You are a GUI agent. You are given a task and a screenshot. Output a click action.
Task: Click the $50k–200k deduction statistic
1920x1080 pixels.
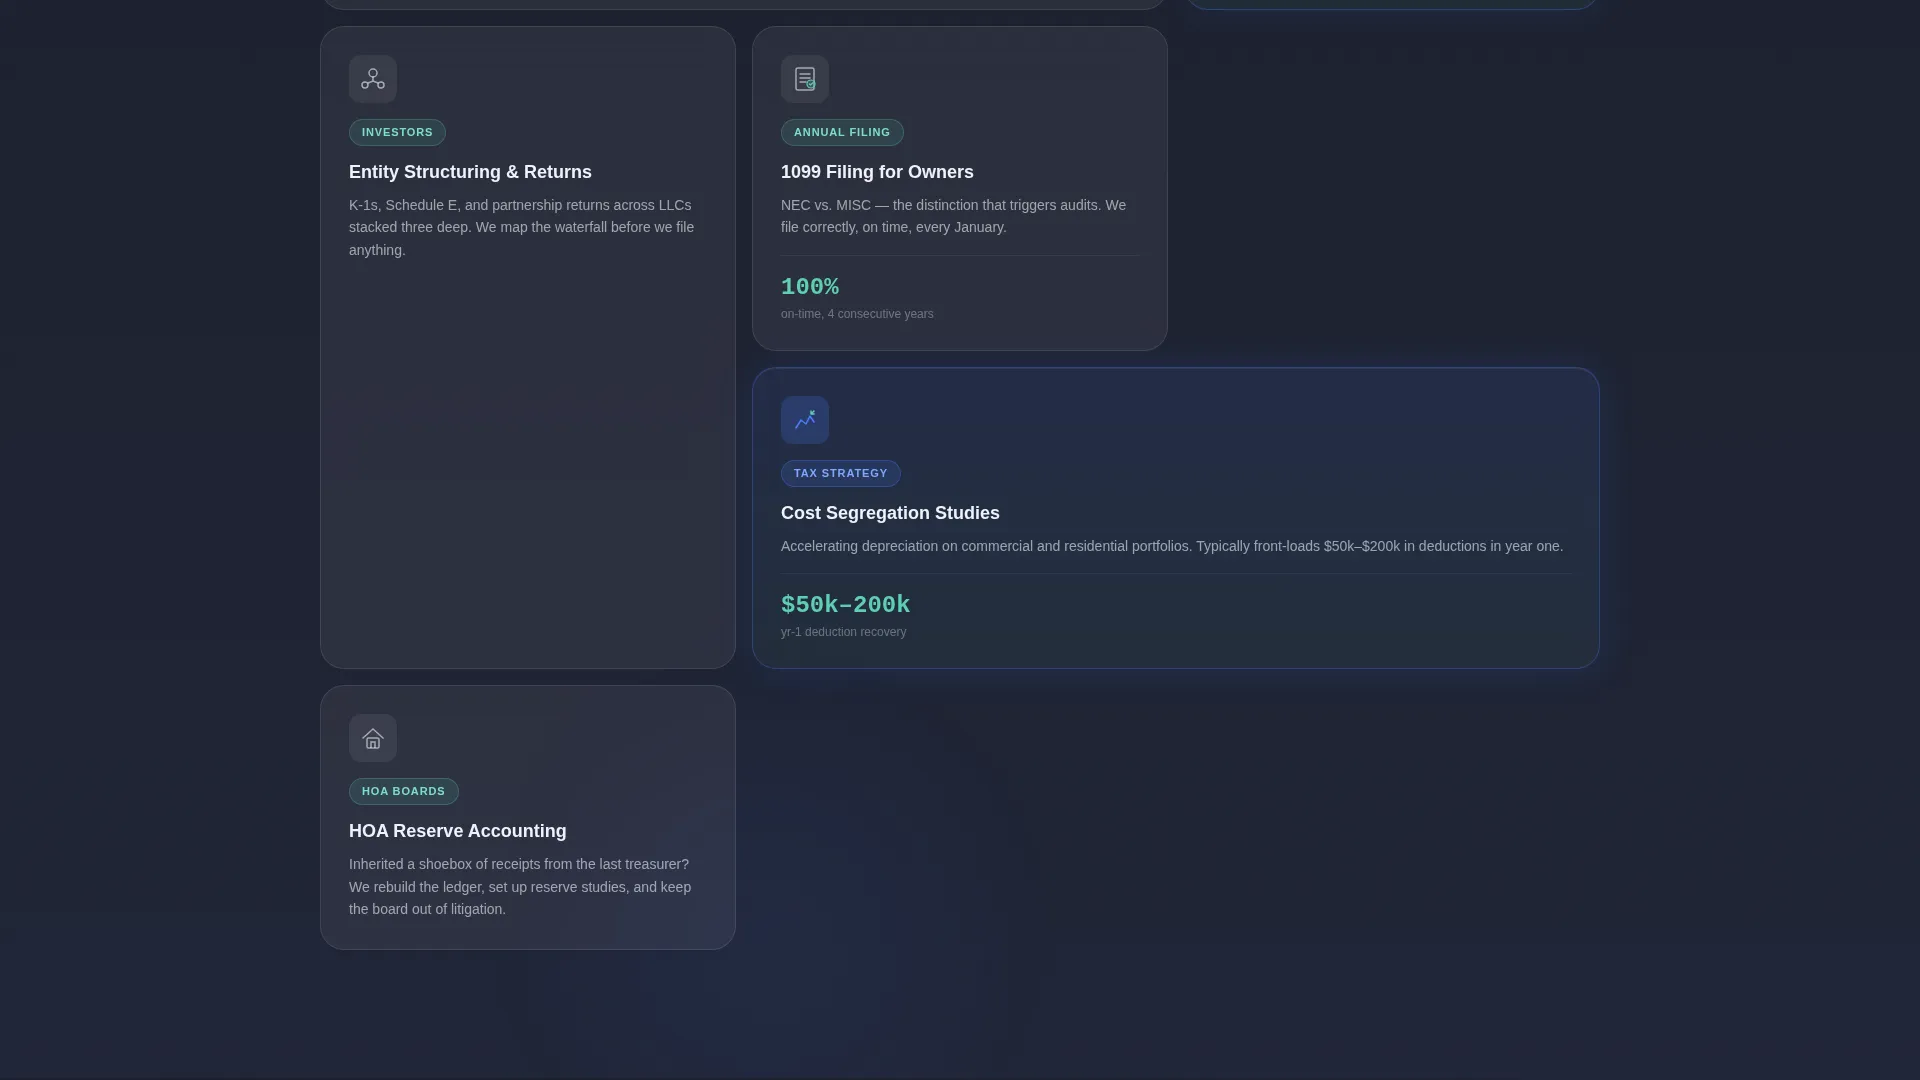pos(846,605)
